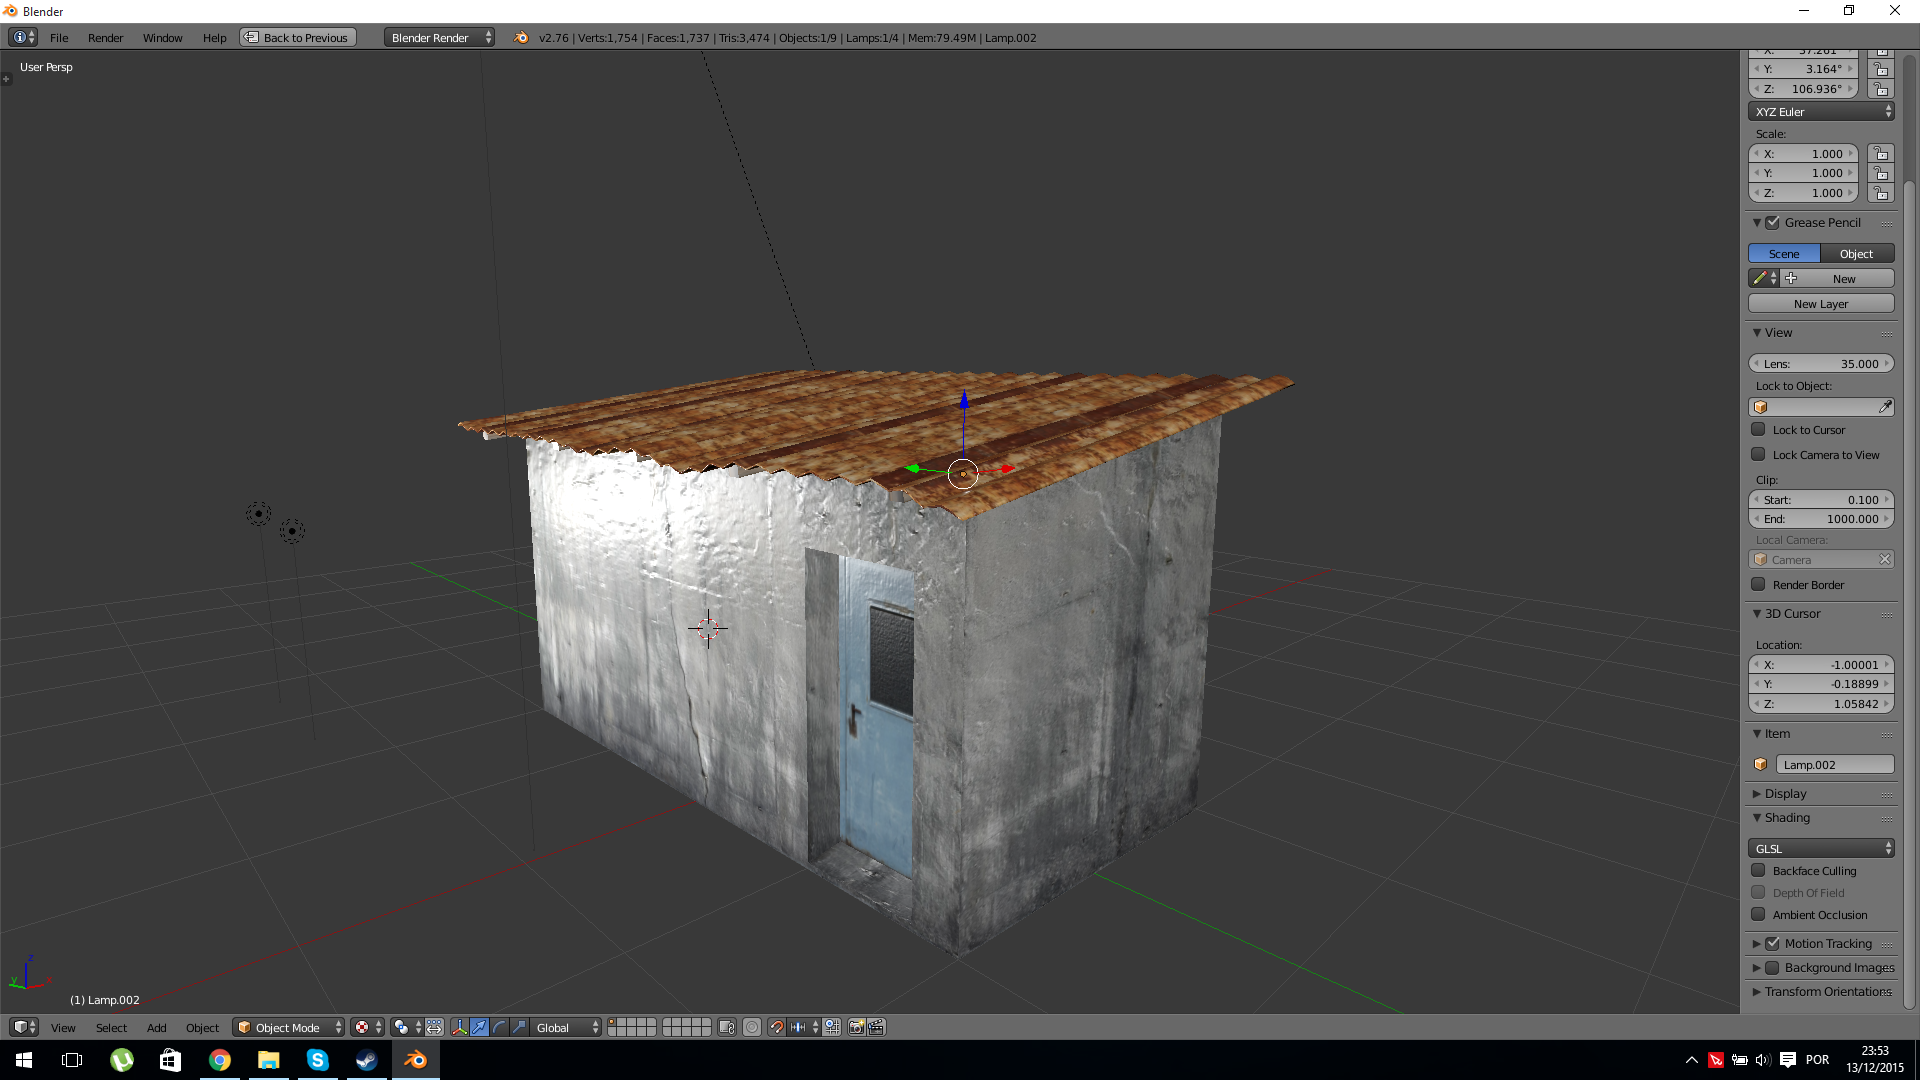Open the File menu
This screenshot has width=1920, height=1080.
(59, 38)
